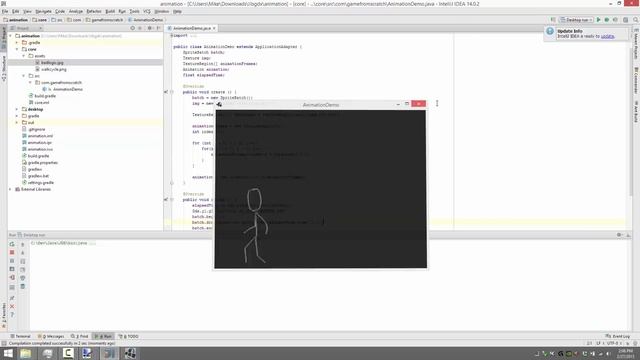The image size is (640, 360).
Task: Click the AnimationDemo game window canvas
Action: click(321, 189)
